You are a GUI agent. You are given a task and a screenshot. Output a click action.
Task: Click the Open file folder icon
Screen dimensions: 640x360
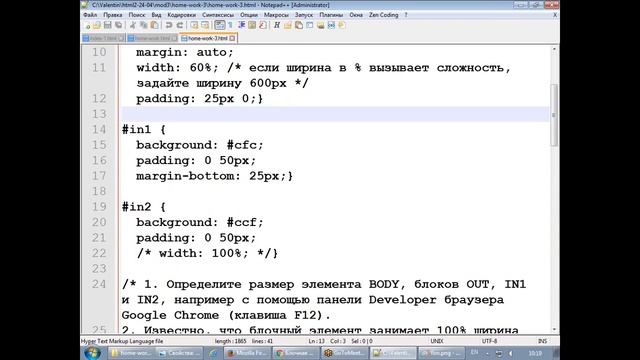[x=97, y=25]
